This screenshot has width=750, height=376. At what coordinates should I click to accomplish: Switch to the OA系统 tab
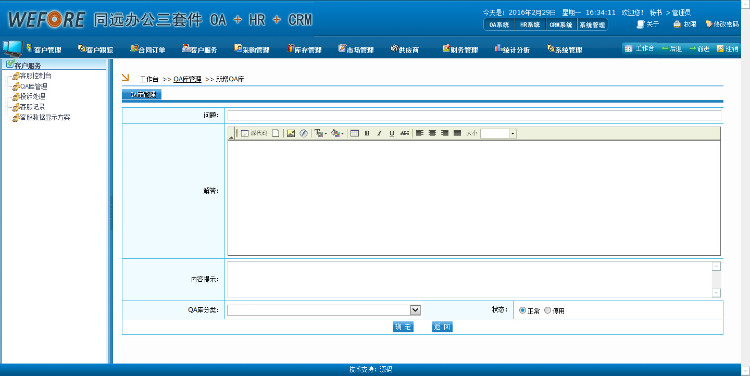point(499,25)
